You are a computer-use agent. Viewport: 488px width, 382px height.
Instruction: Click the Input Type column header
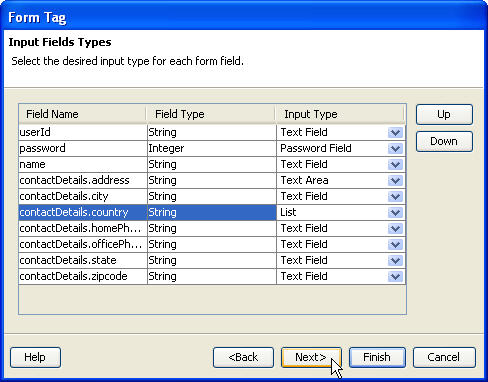point(340,114)
